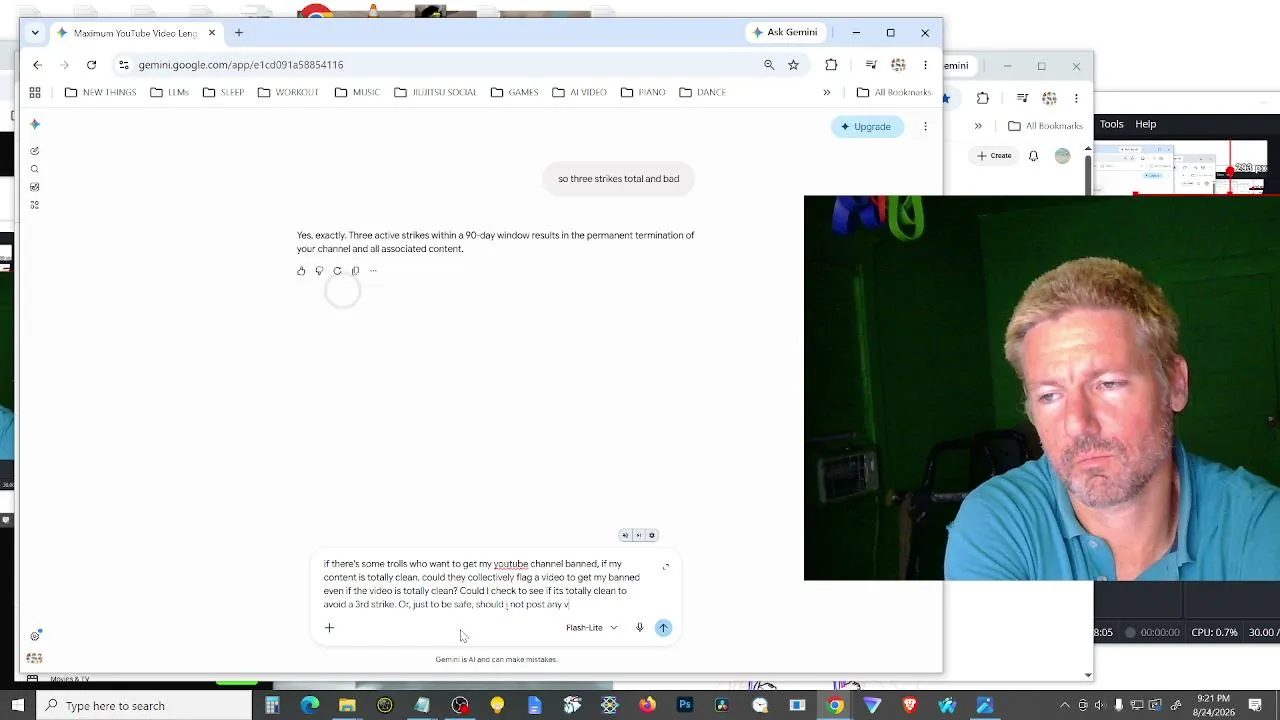
Task: Open notifications bell in the background window
Action: pos(1033,156)
